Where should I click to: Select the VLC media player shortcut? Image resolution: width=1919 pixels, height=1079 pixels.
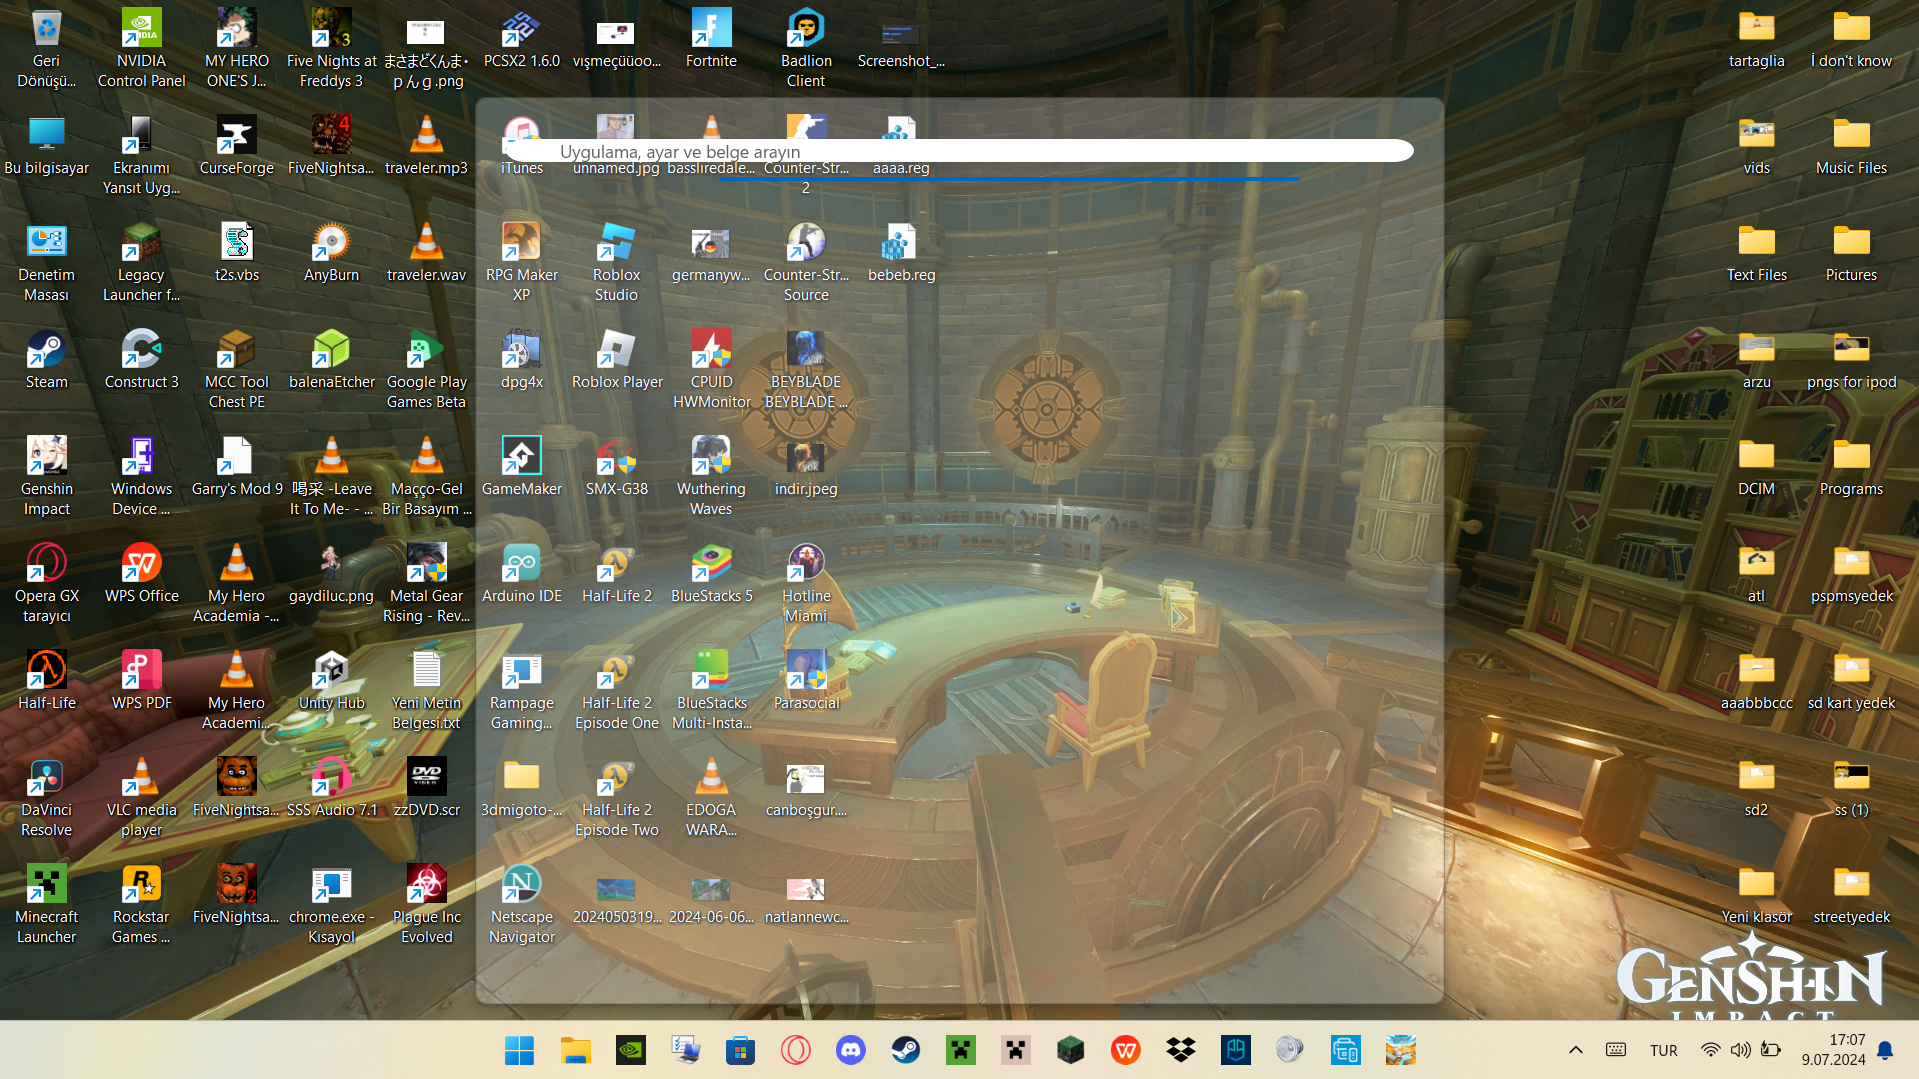tap(141, 797)
